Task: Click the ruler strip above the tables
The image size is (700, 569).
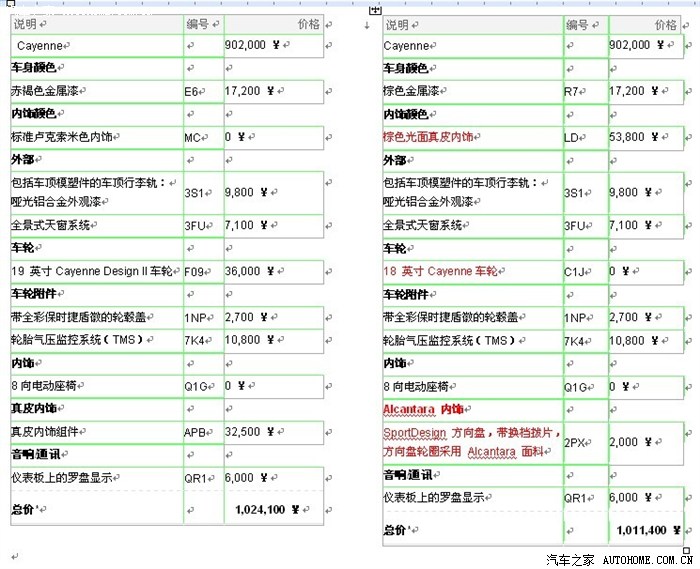Action: click(350, 3)
